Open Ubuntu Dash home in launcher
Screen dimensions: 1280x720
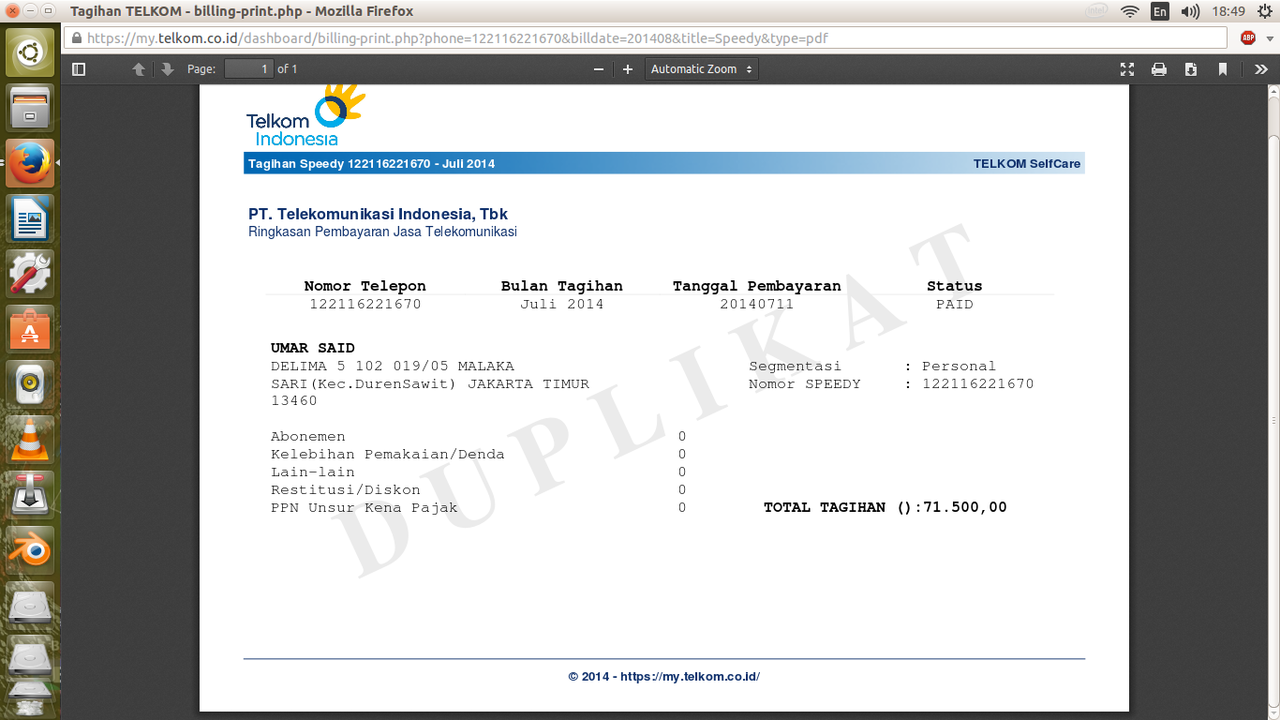pyautogui.click(x=30, y=52)
